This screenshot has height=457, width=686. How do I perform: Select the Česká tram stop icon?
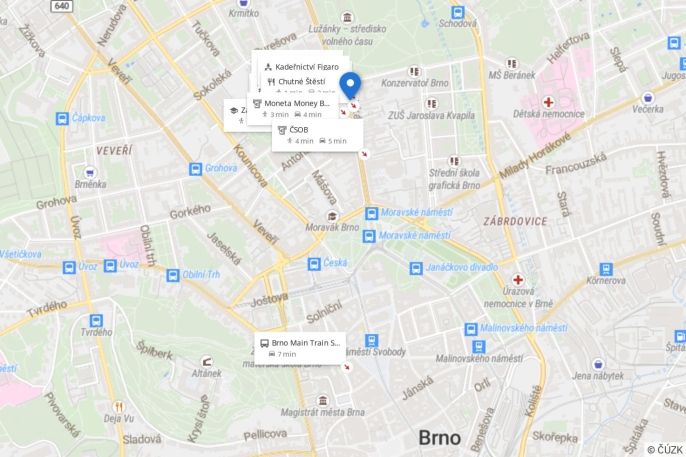pyautogui.click(x=314, y=264)
